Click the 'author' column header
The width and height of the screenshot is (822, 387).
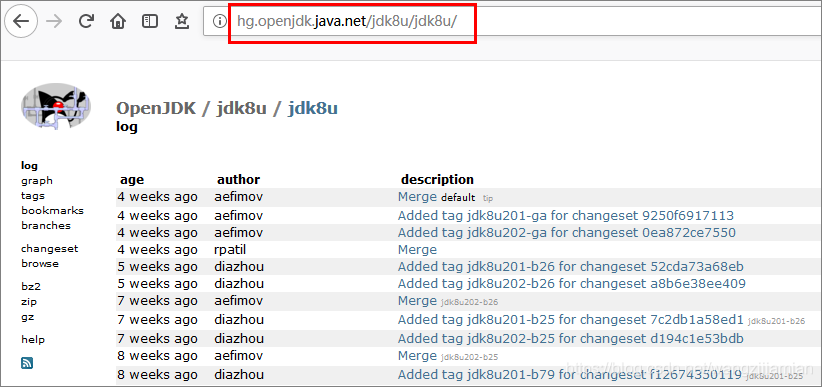239,179
